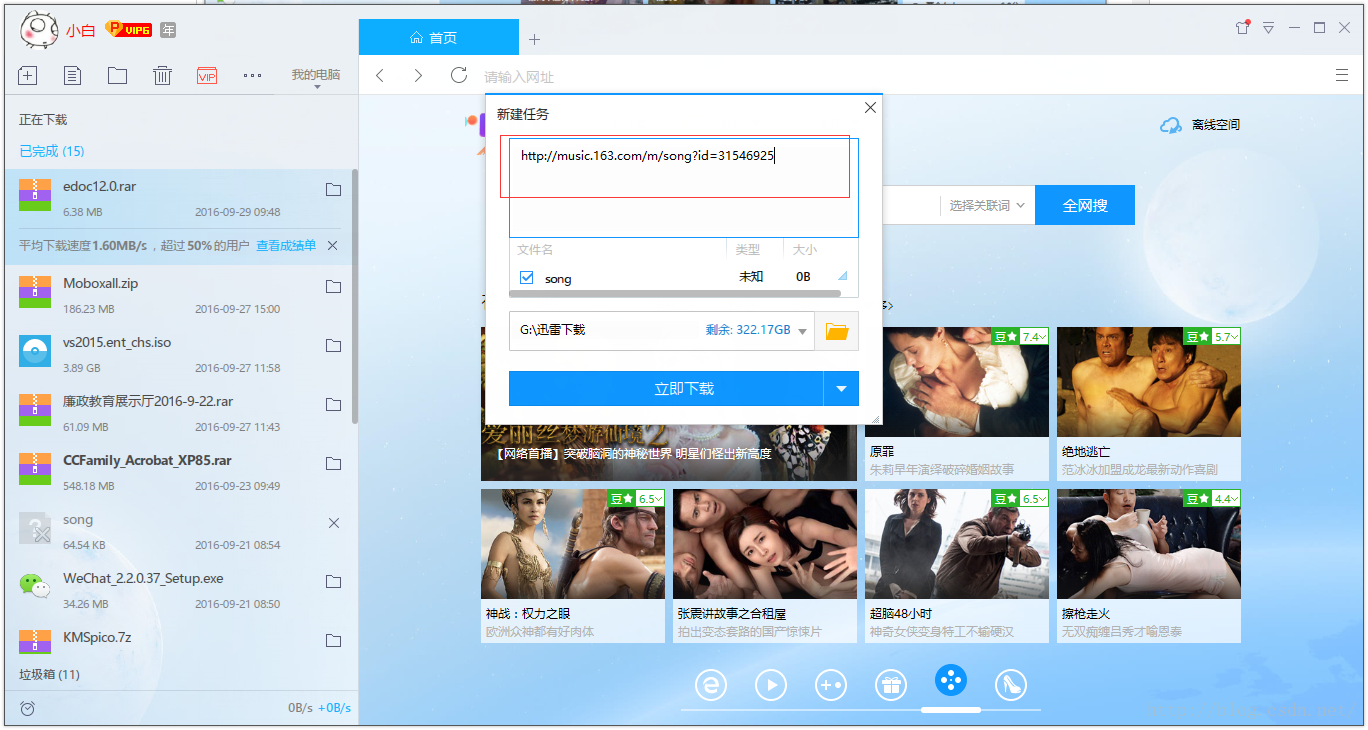This screenshot has height=730, width=1368.
Task: Remove the failed song task with X
Action: click(334, 523)
